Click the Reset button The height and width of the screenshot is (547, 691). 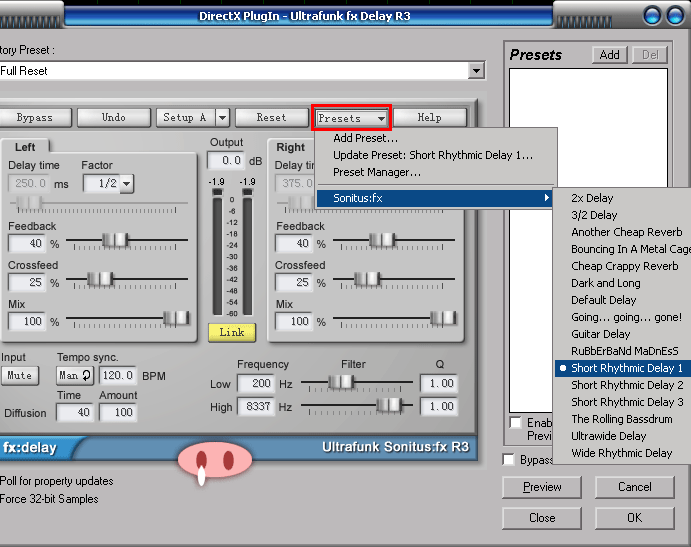271,118
